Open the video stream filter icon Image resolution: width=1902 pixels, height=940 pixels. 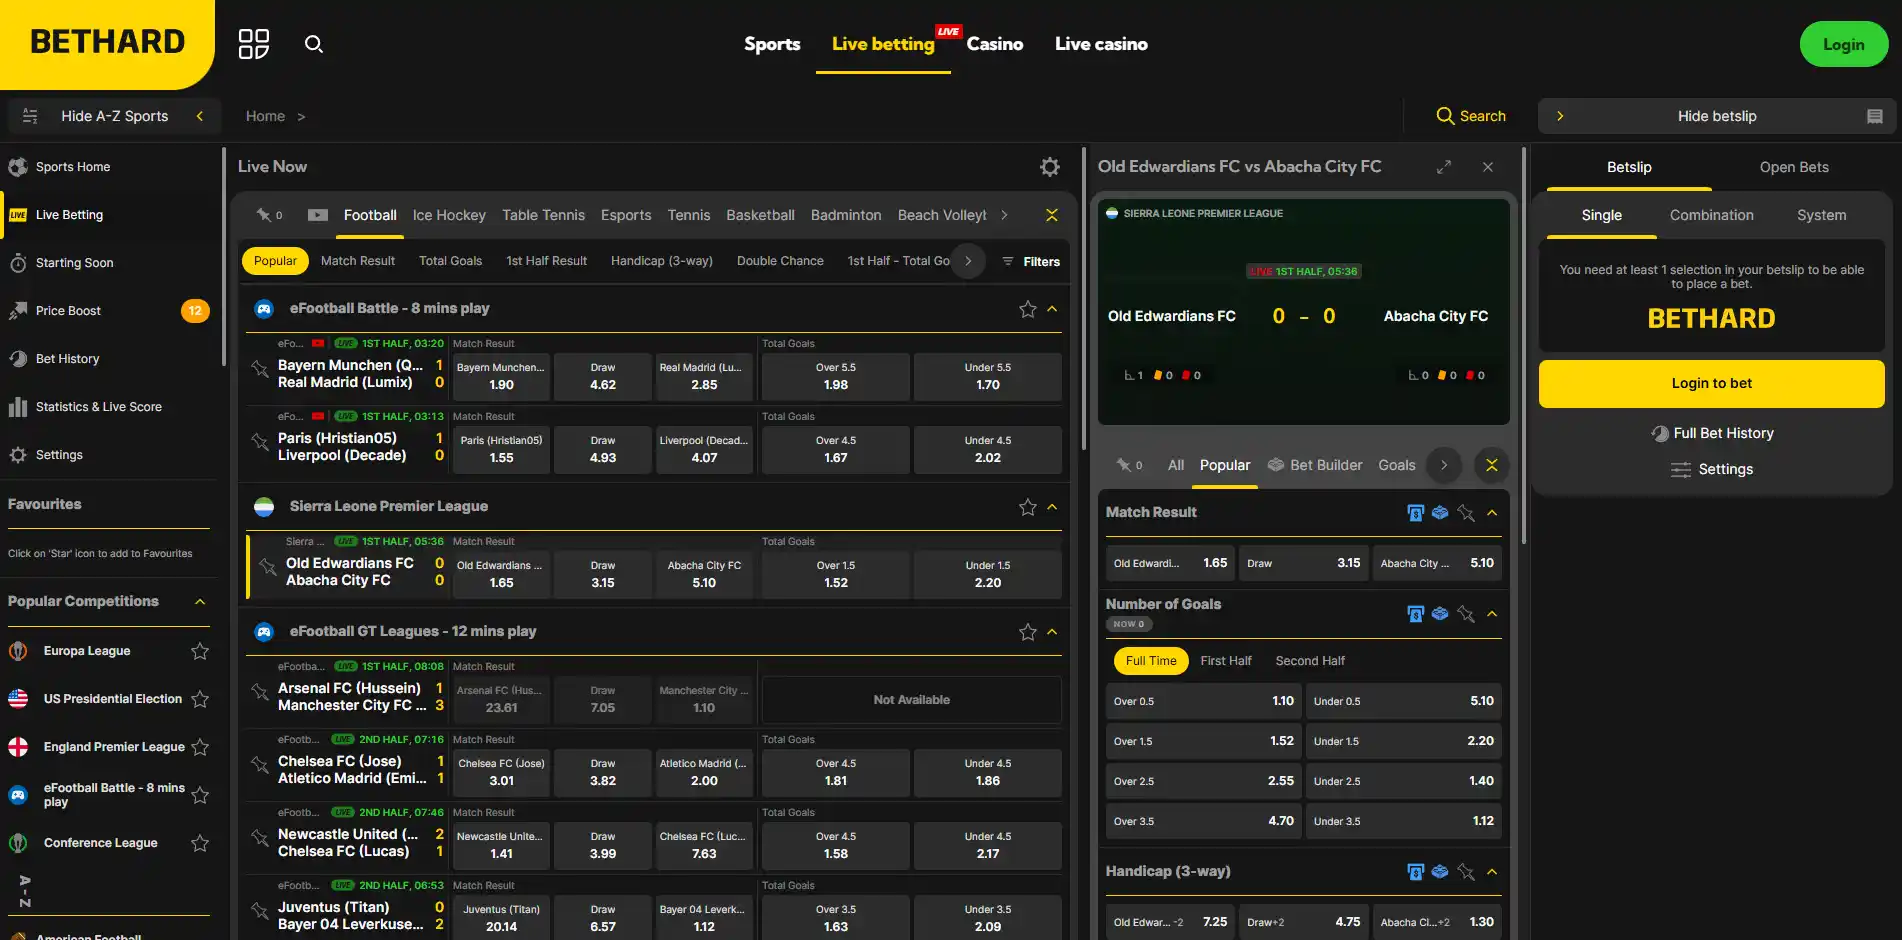(317, 215)
